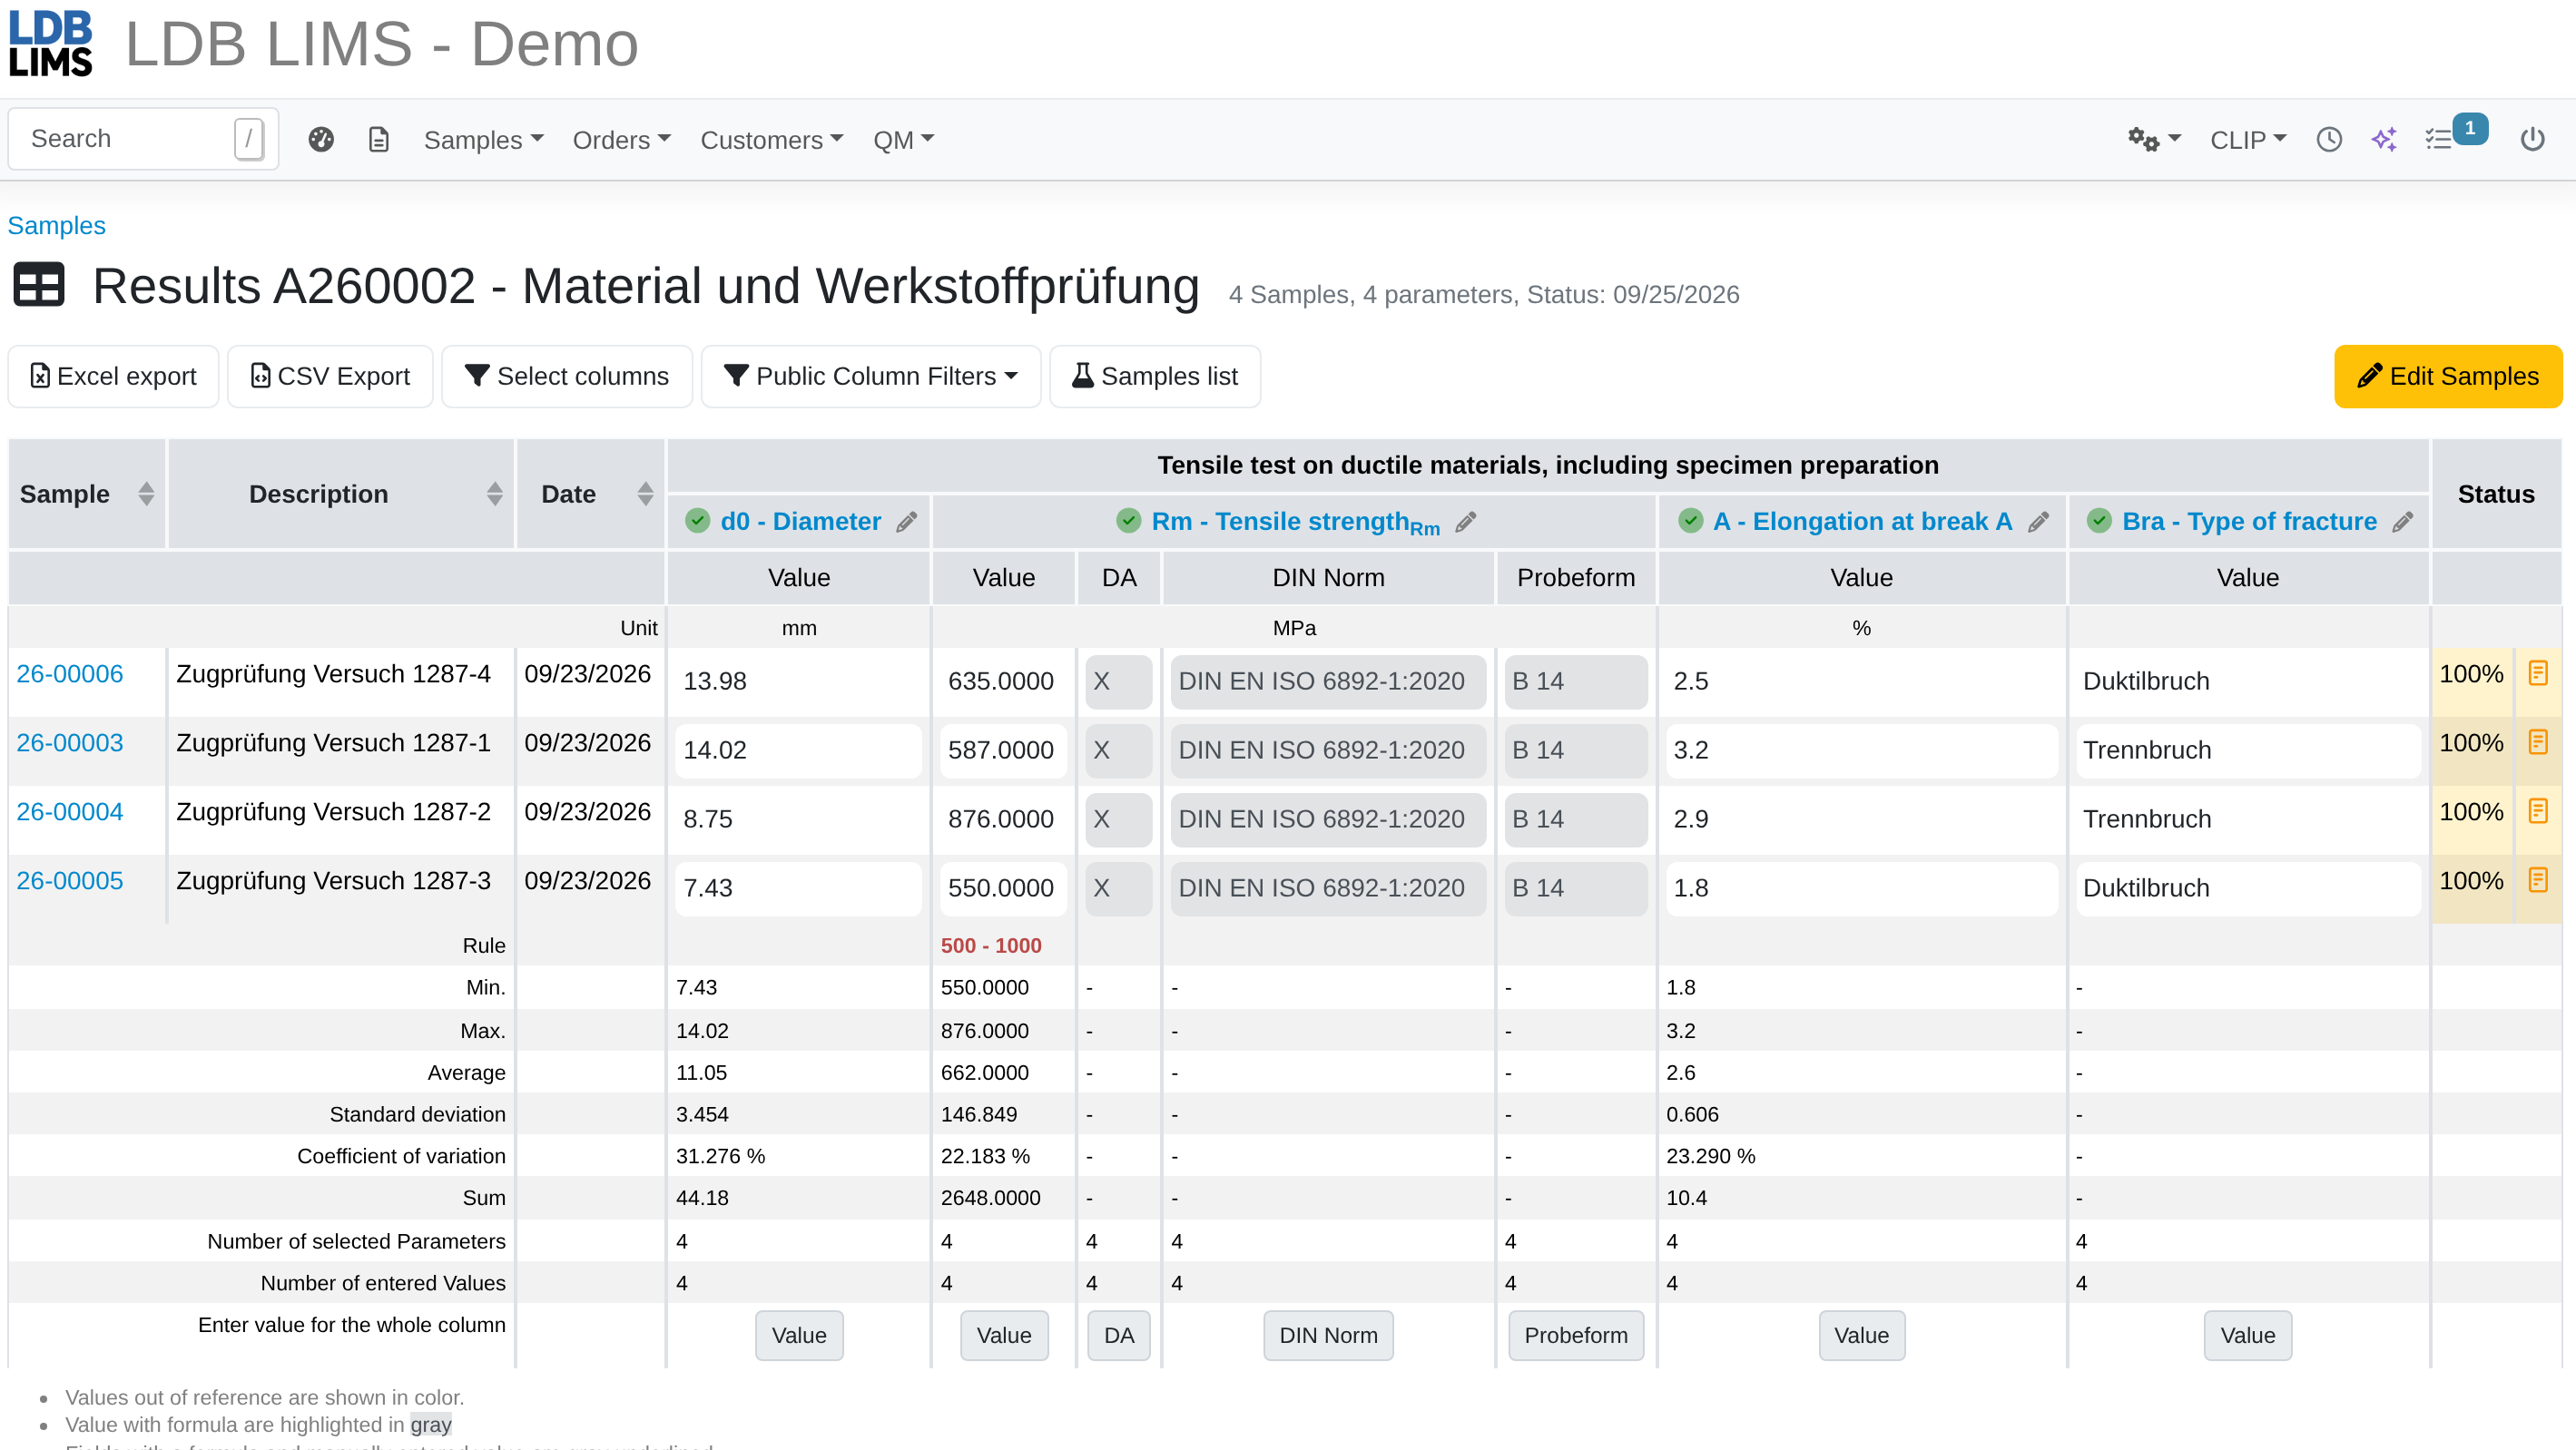Edit the A - Elongation at break pencil
This screenshot has height=1450, width=2576.
[x=2038, y=522]
